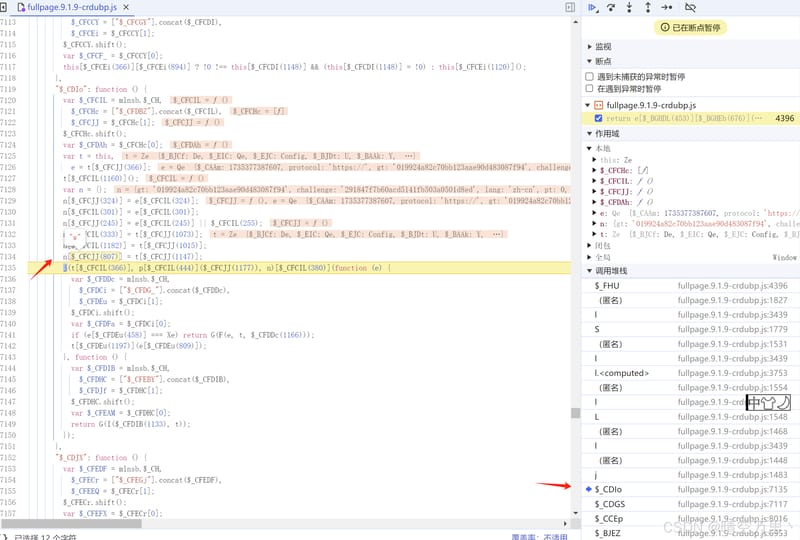The height and width of the screenshot is (540, 800).
Task: Click the scroll-down arrow of the editor scrollbar
Action: click(576, 513)
